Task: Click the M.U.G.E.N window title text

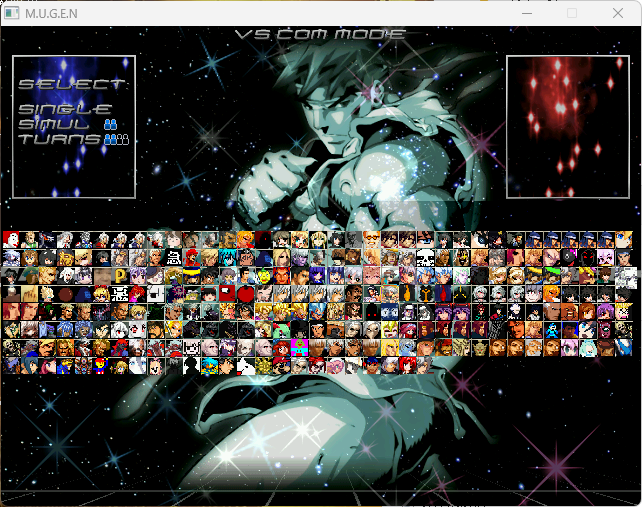Action: [x=51, y=14]
